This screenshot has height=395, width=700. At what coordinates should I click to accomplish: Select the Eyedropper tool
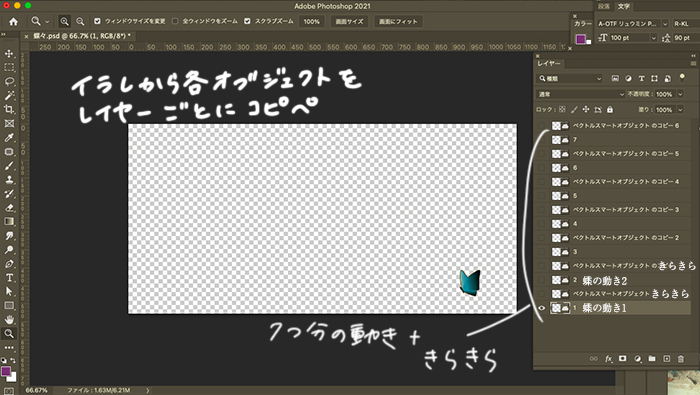tap(9, 137)
